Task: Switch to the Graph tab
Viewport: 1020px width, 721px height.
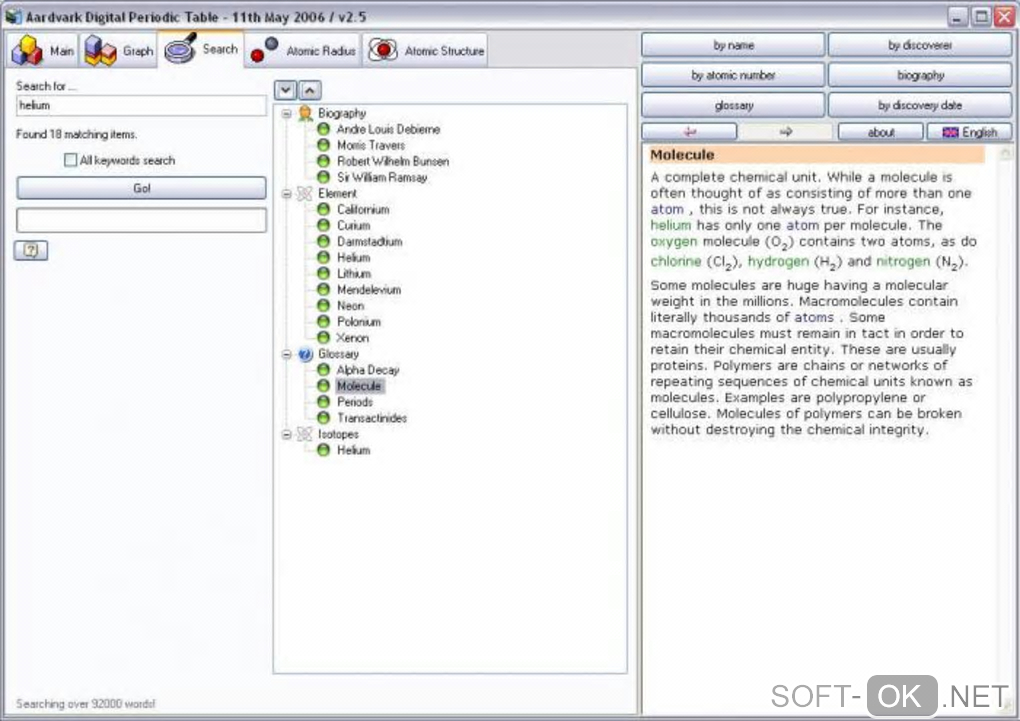Action: coord(118,50)
